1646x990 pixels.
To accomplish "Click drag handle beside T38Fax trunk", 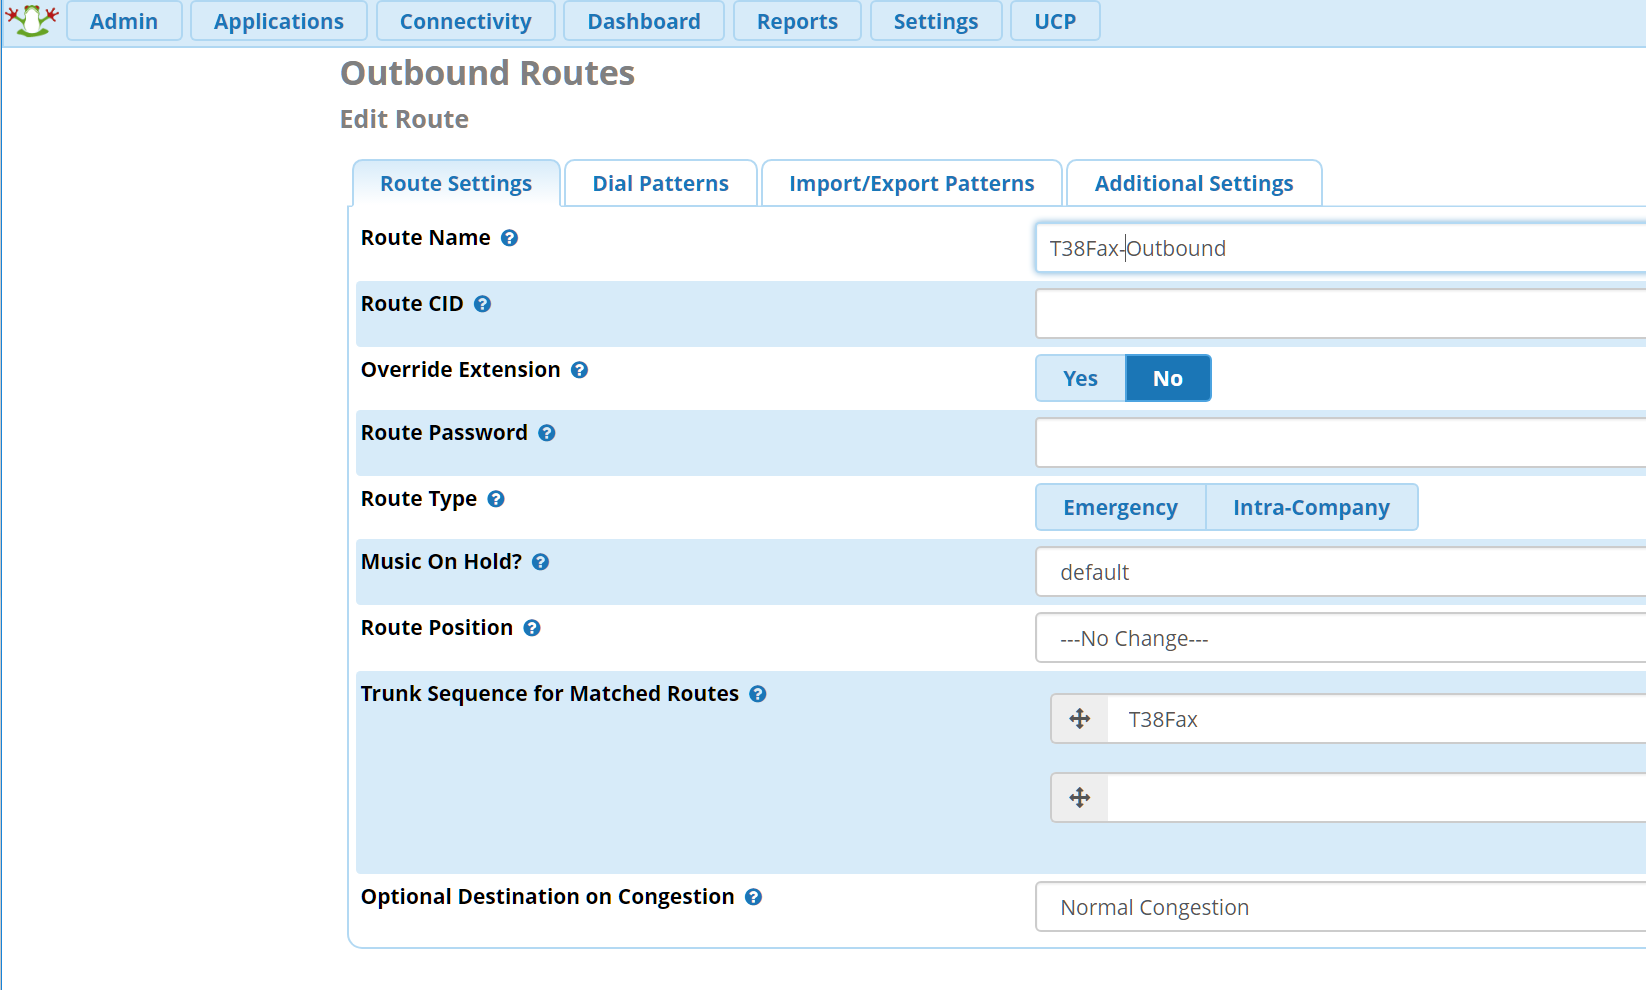I will tap(1079, 719).
